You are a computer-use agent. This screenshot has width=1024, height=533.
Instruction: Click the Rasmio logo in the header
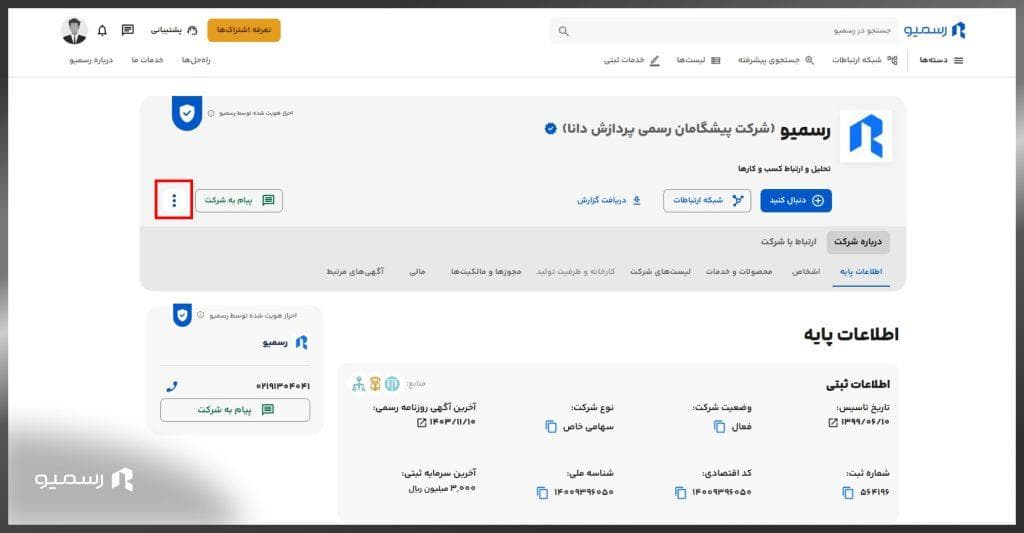(935, 30)
